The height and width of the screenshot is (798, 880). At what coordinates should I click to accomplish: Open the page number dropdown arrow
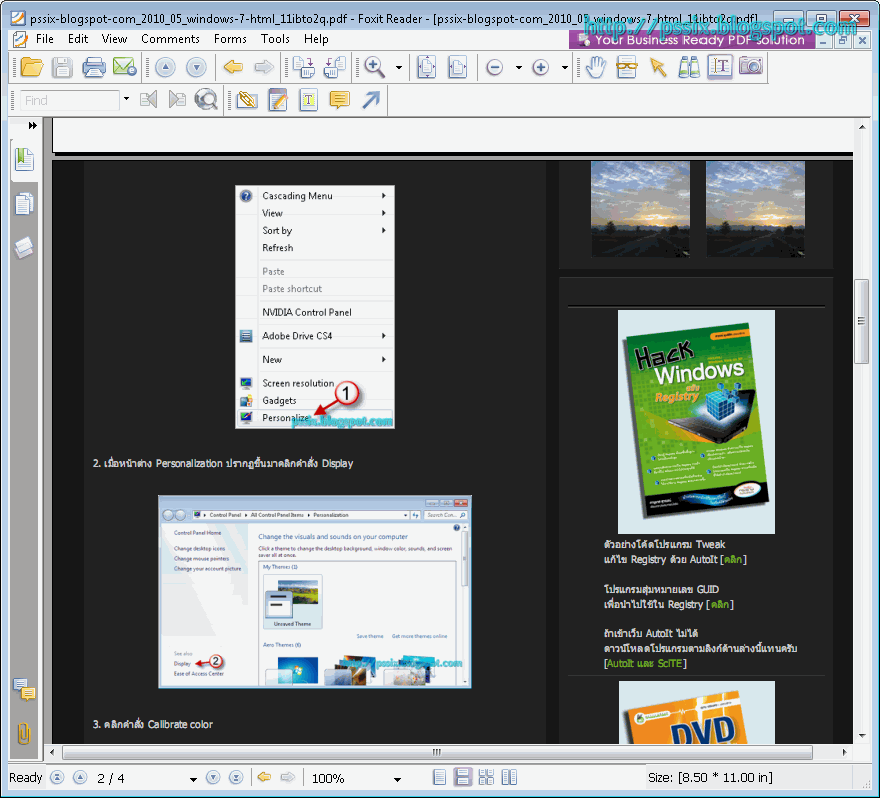pos(193,779)
